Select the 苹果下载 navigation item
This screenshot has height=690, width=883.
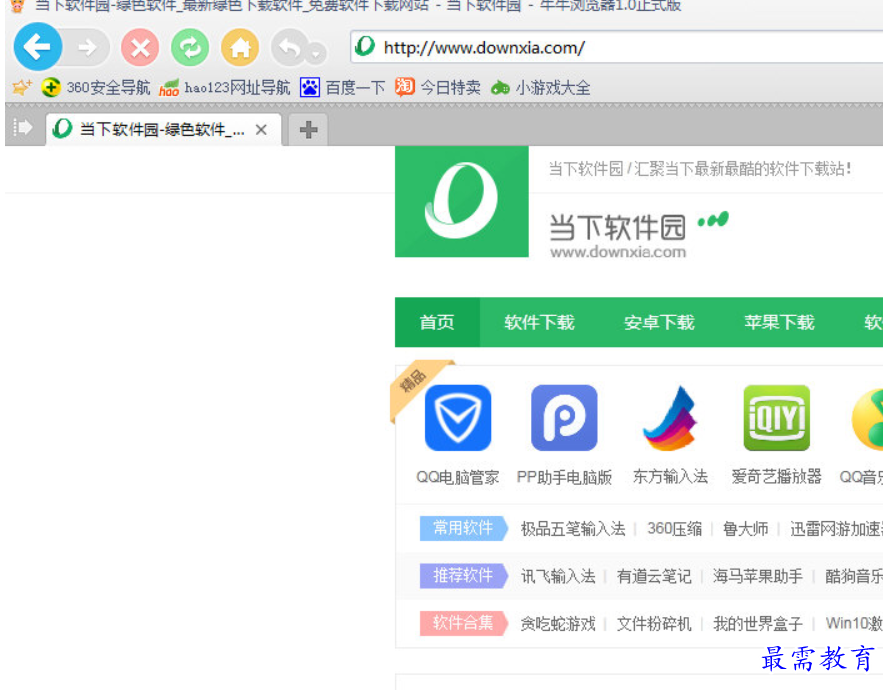779,322
